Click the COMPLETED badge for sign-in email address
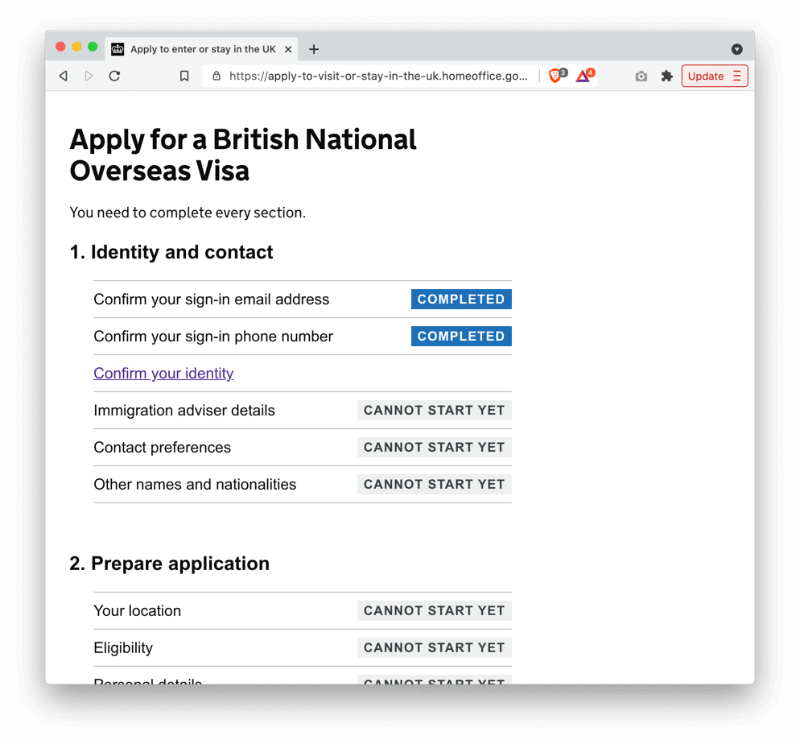 (x=461, y=299)
